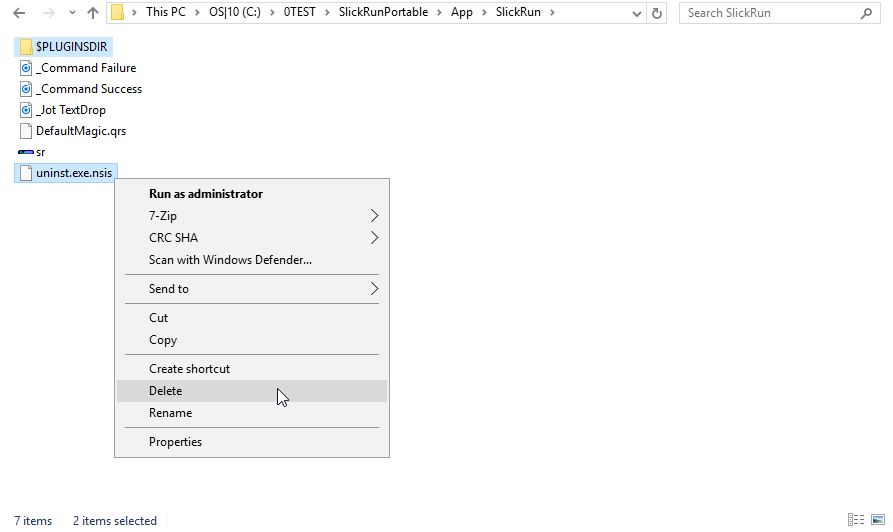Go up one folder level arrow
This screenshot has width=893, height=532.
point(93,13)
